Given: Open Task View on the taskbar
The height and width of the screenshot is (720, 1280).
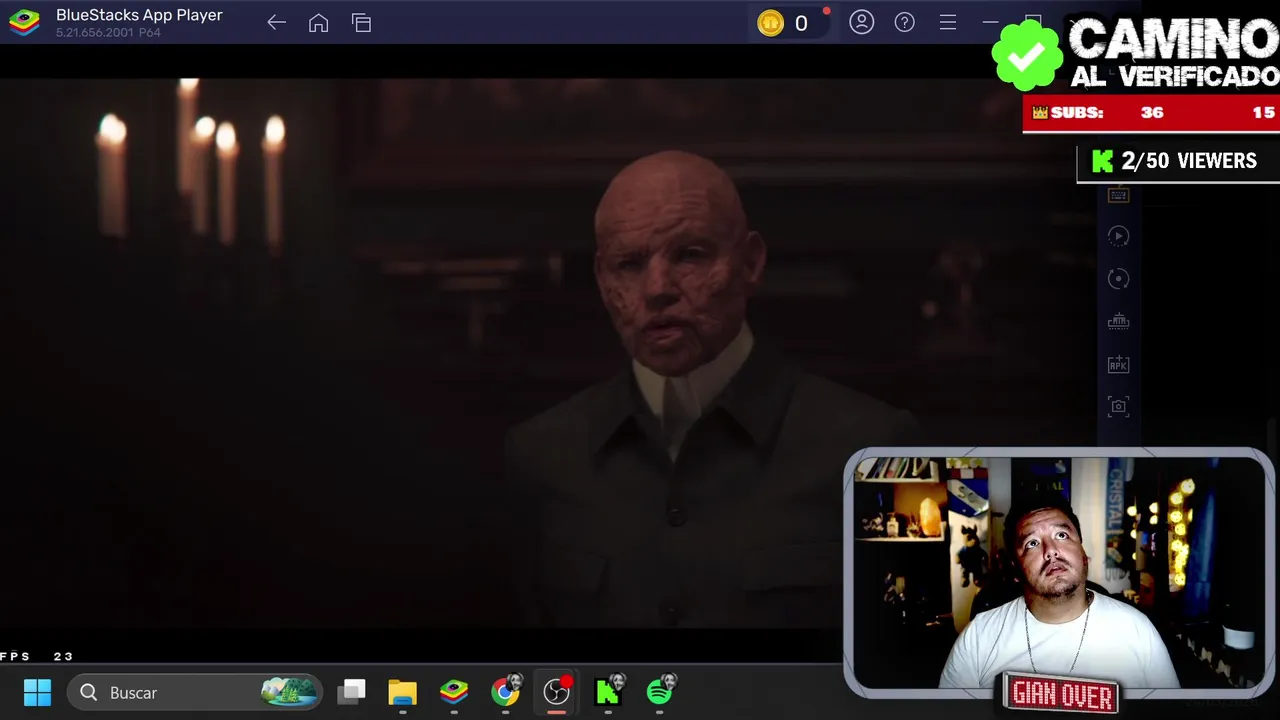Looking at the screenshot, I should [352, 692].
